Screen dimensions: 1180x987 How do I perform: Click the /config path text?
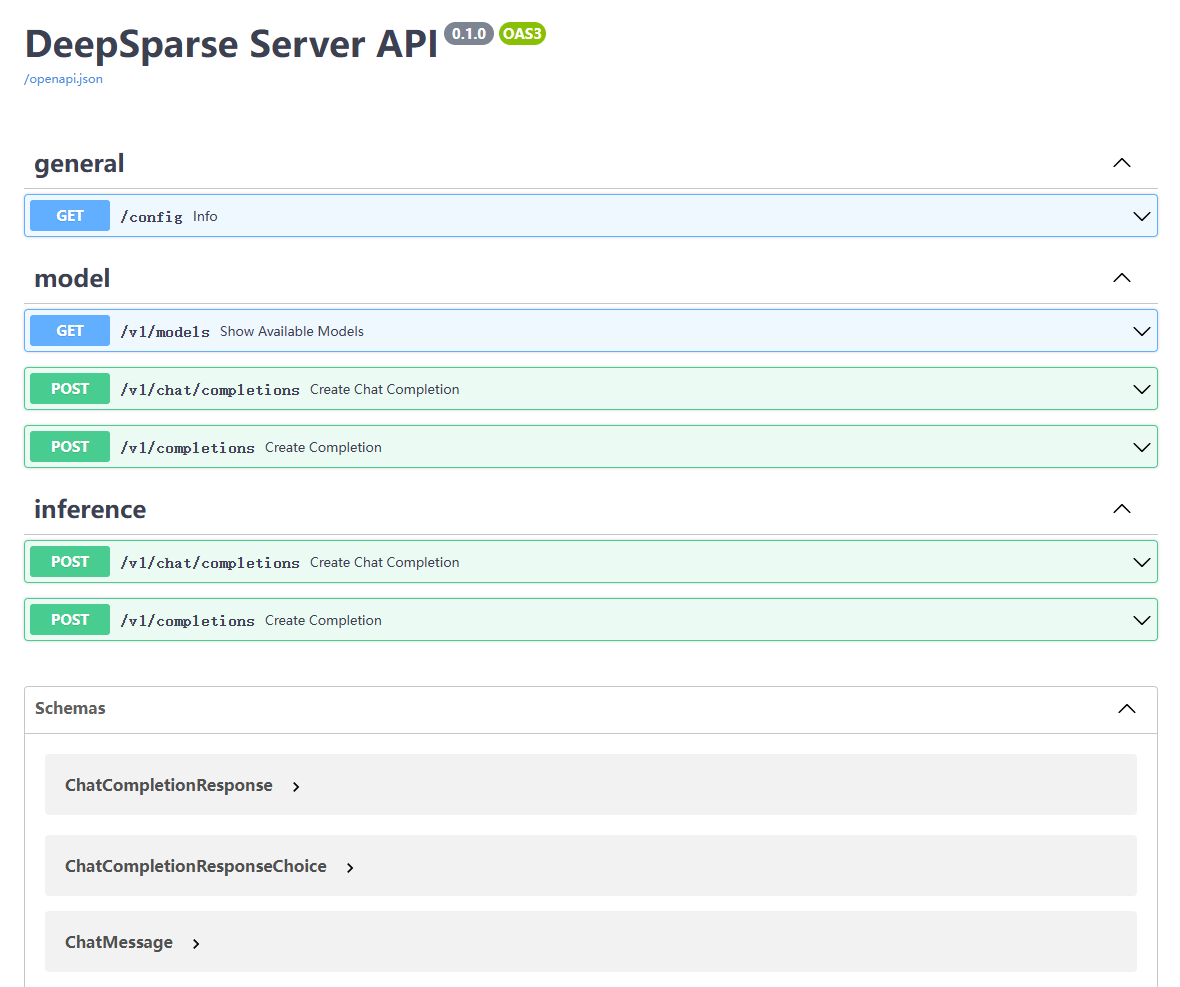[151, 217]
